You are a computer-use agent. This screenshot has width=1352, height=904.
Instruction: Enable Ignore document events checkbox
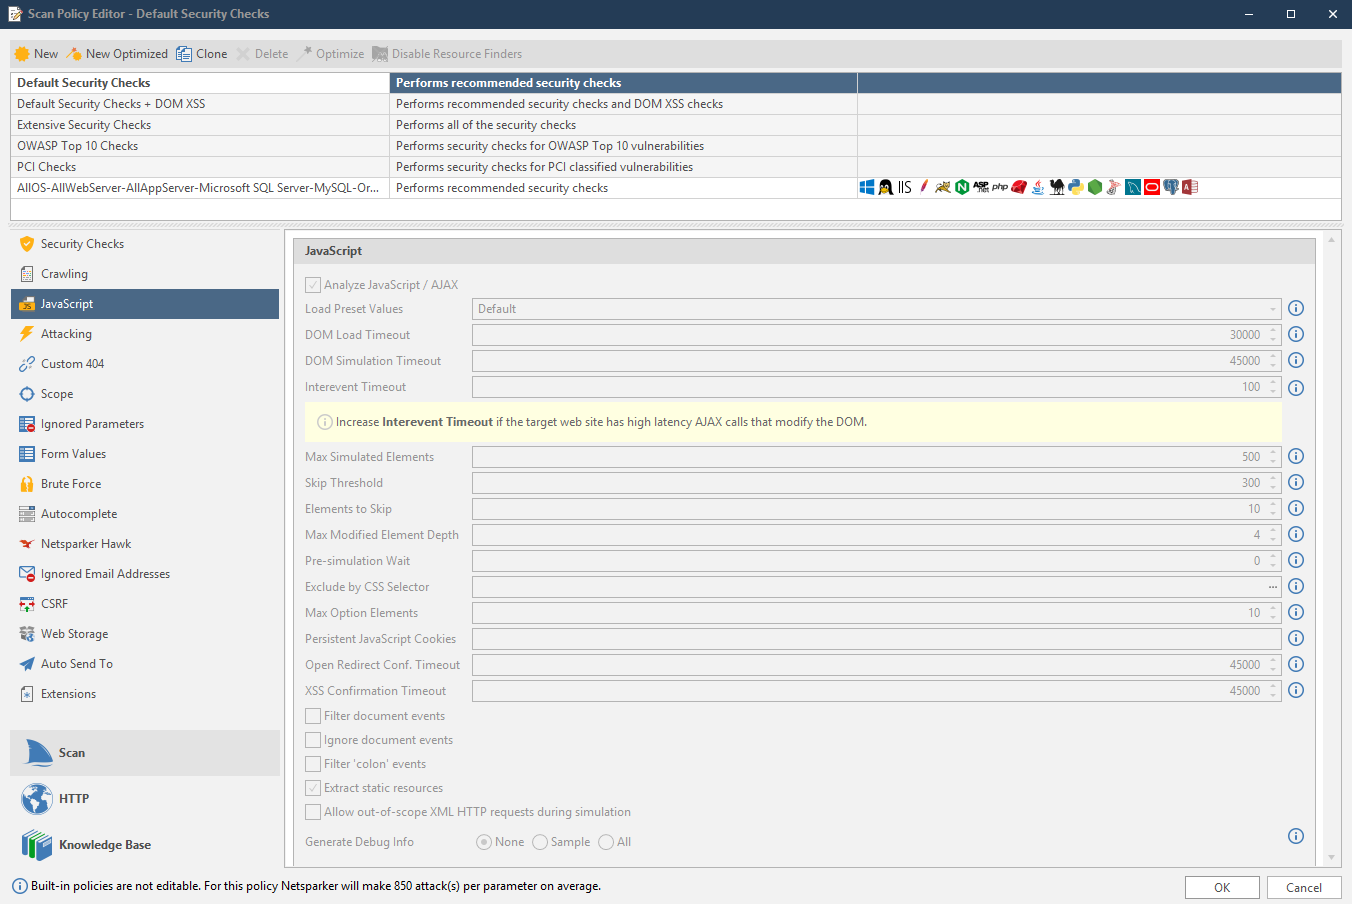pos(313,740)
